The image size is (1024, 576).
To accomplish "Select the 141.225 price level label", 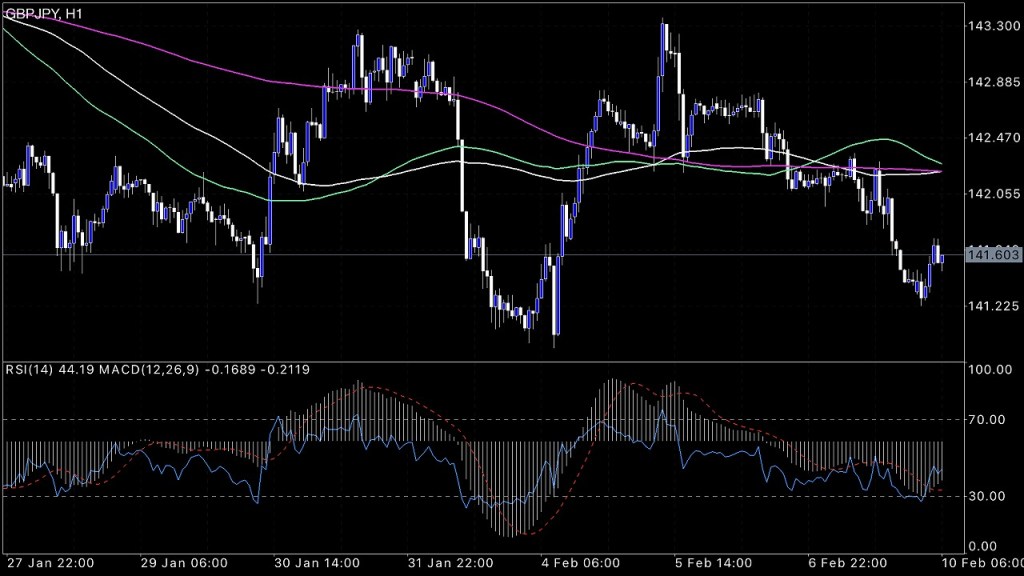I will pyautogui.click(x=993, y=306).
